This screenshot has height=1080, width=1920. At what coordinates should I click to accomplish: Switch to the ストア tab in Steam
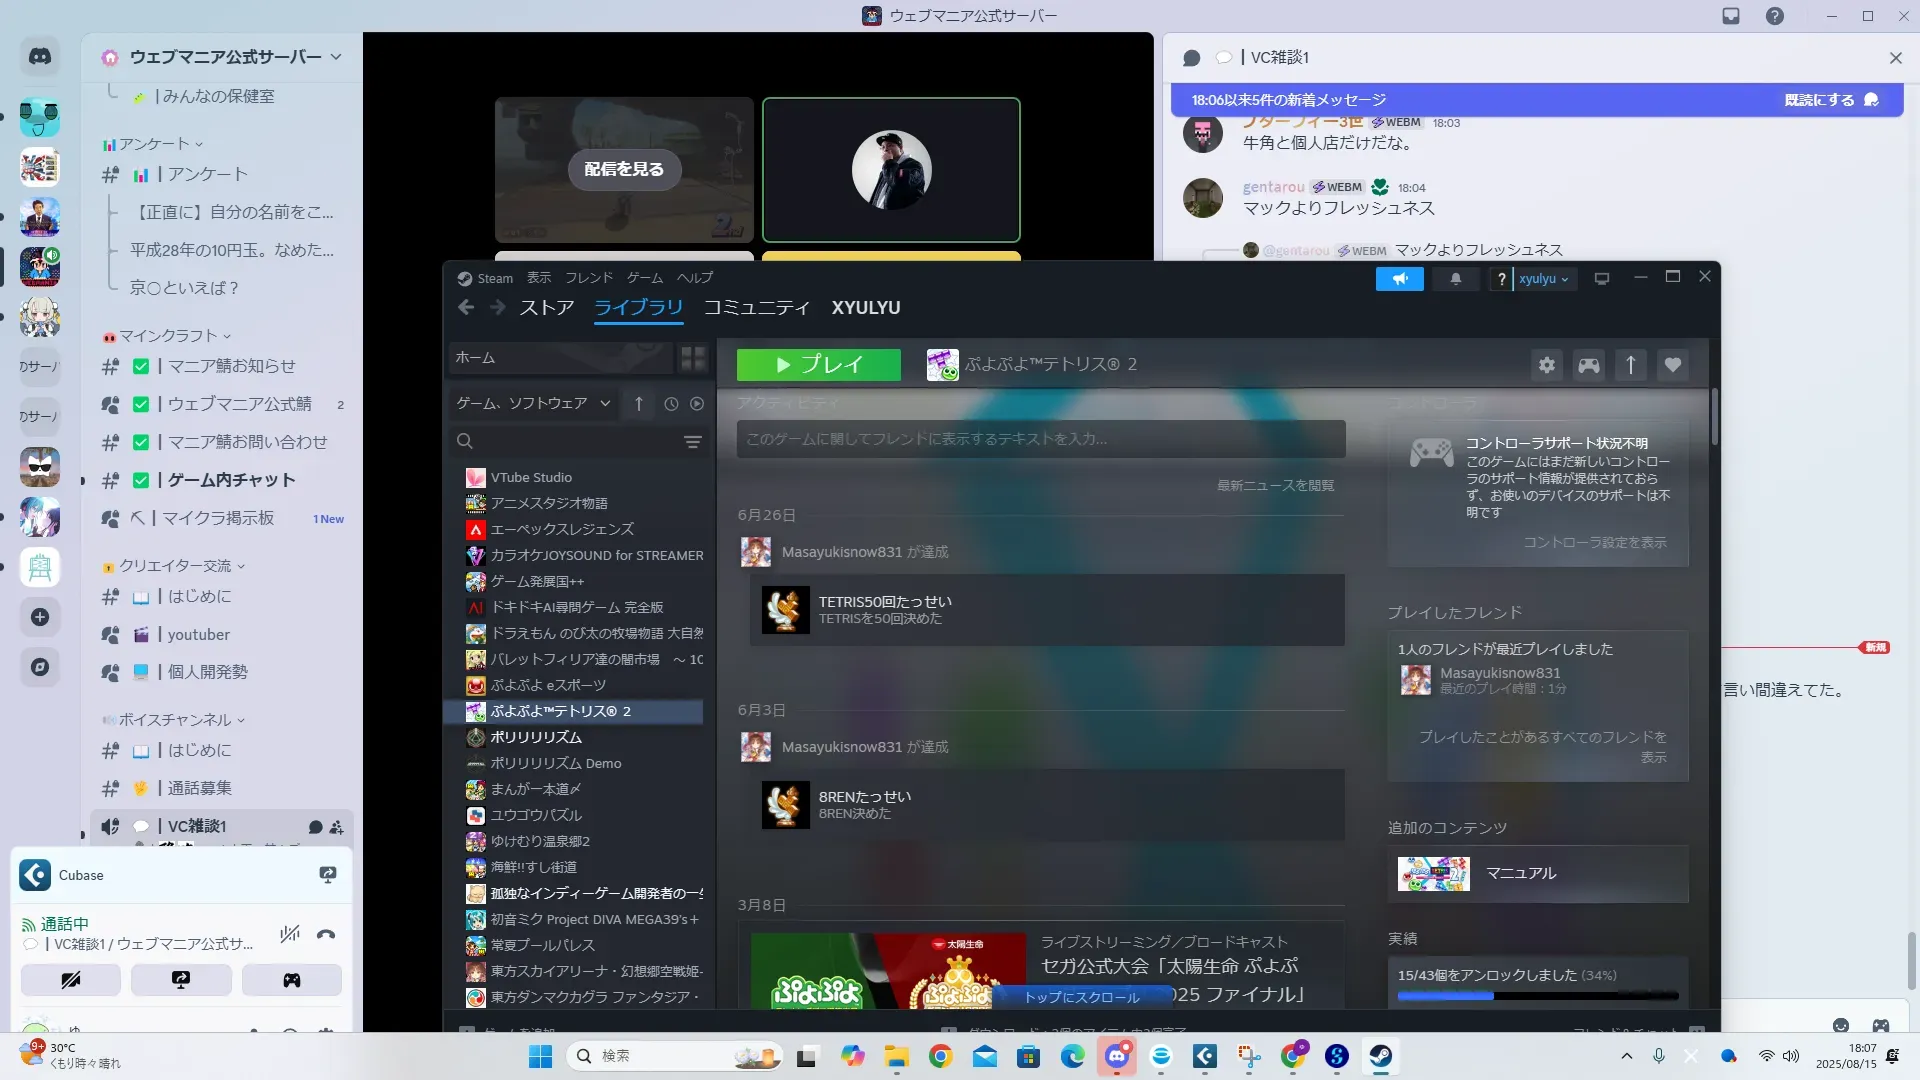546,308
